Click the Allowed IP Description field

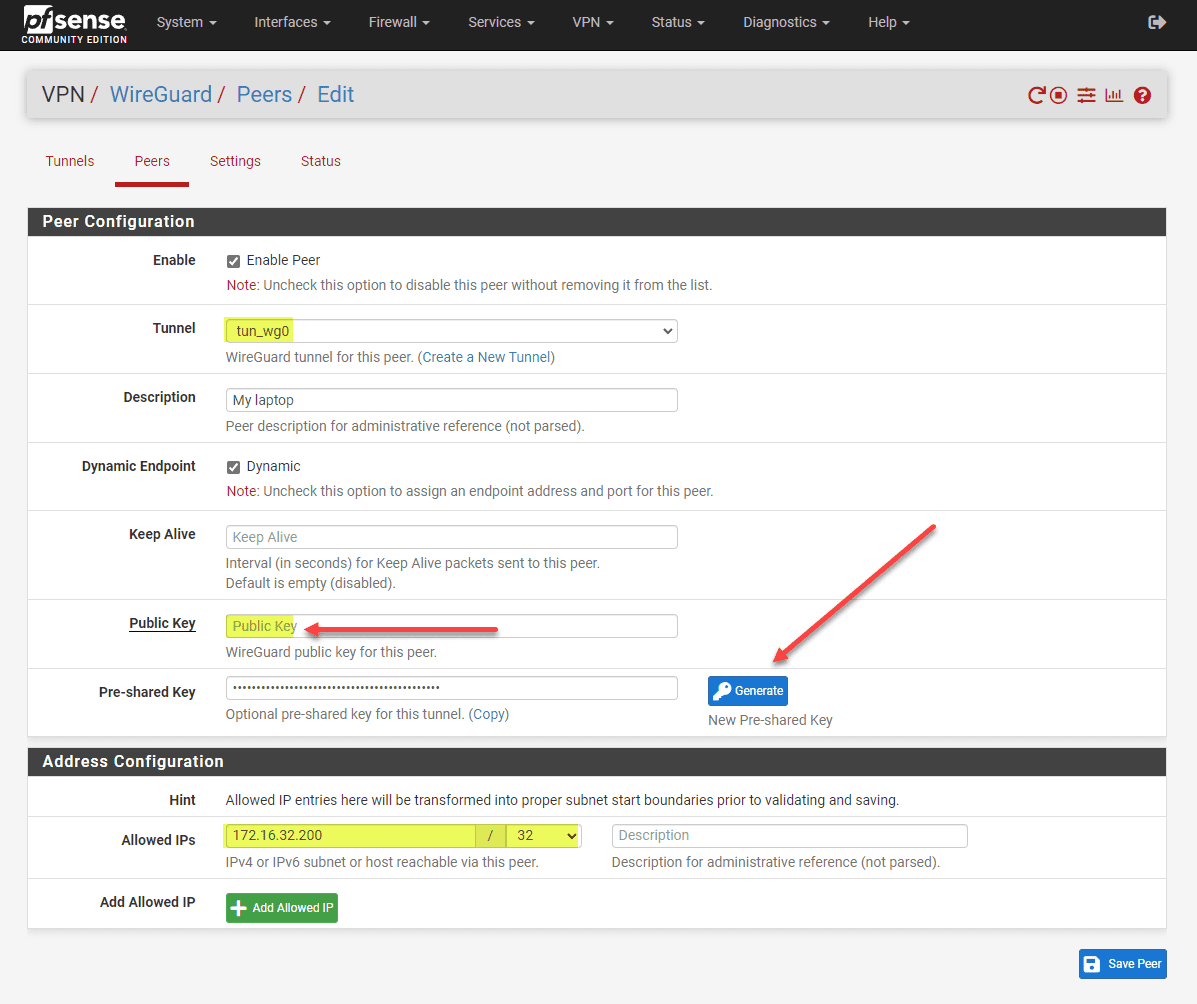789,835
